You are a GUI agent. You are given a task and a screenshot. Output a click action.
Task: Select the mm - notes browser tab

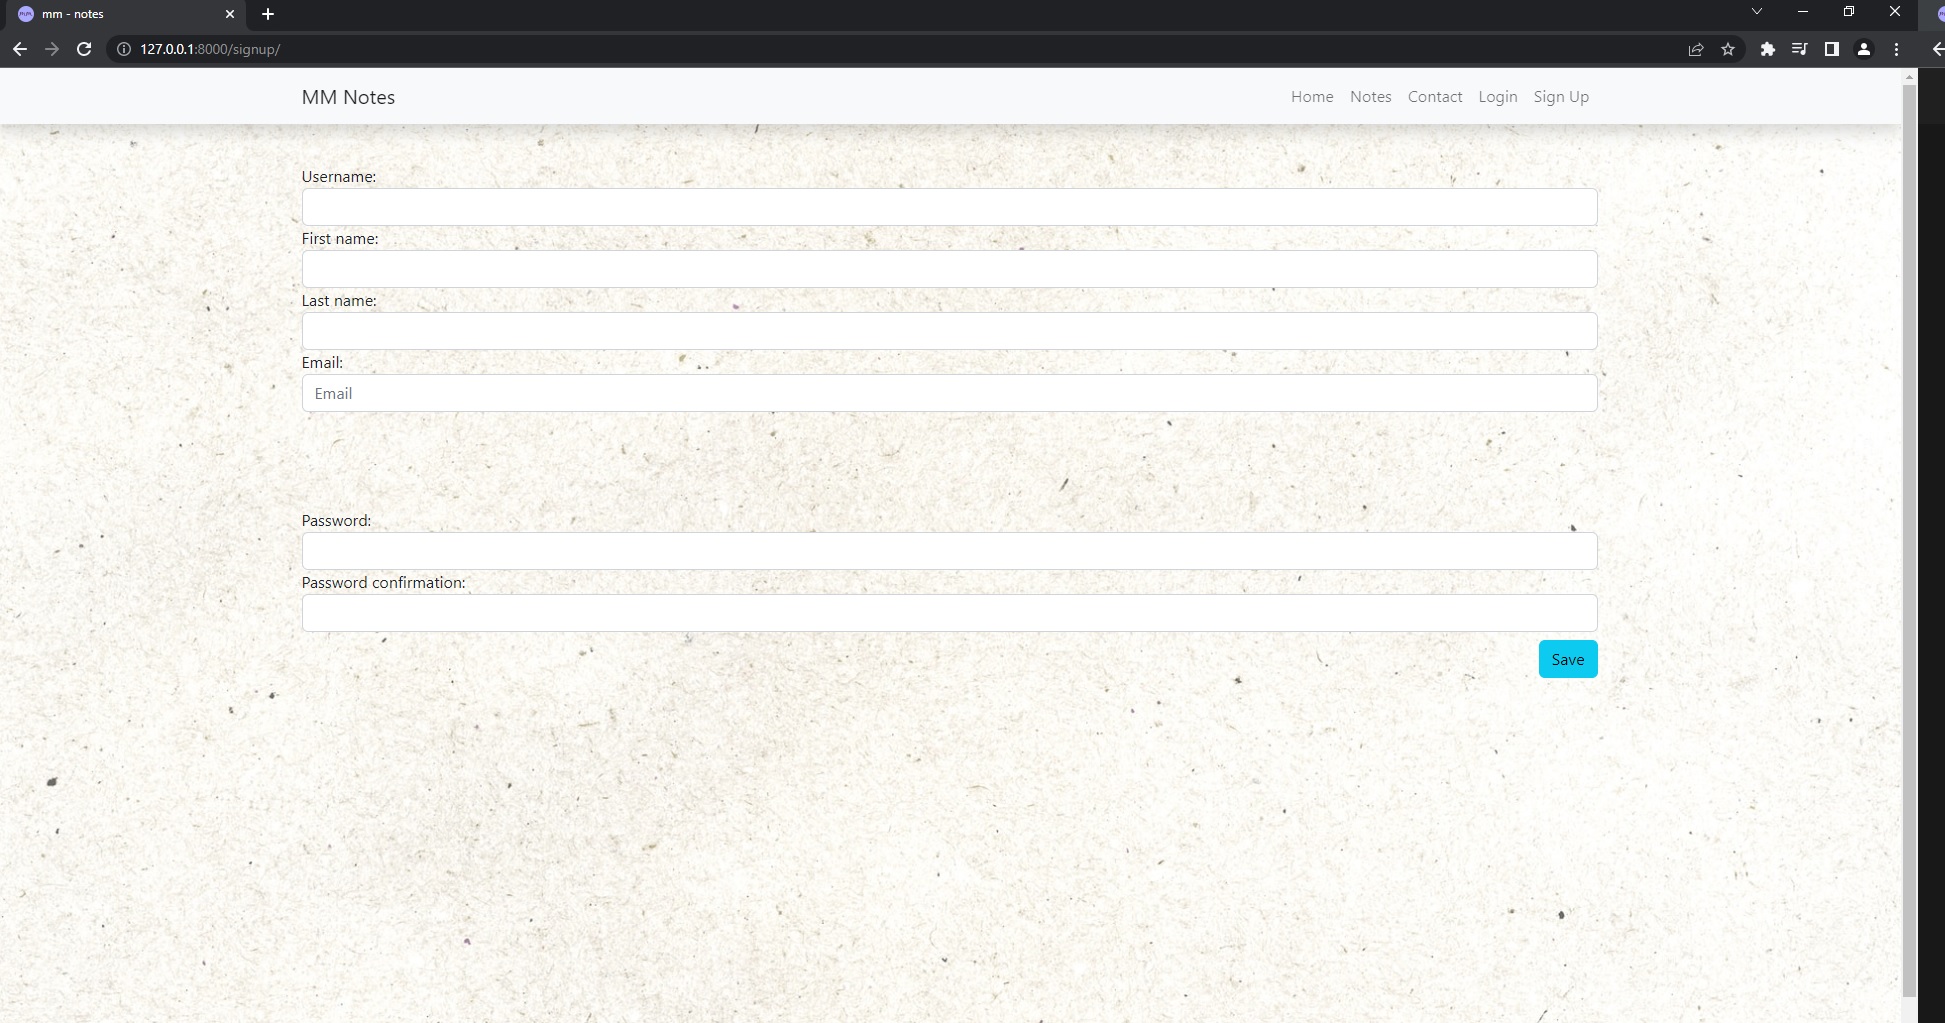(126, 14)
